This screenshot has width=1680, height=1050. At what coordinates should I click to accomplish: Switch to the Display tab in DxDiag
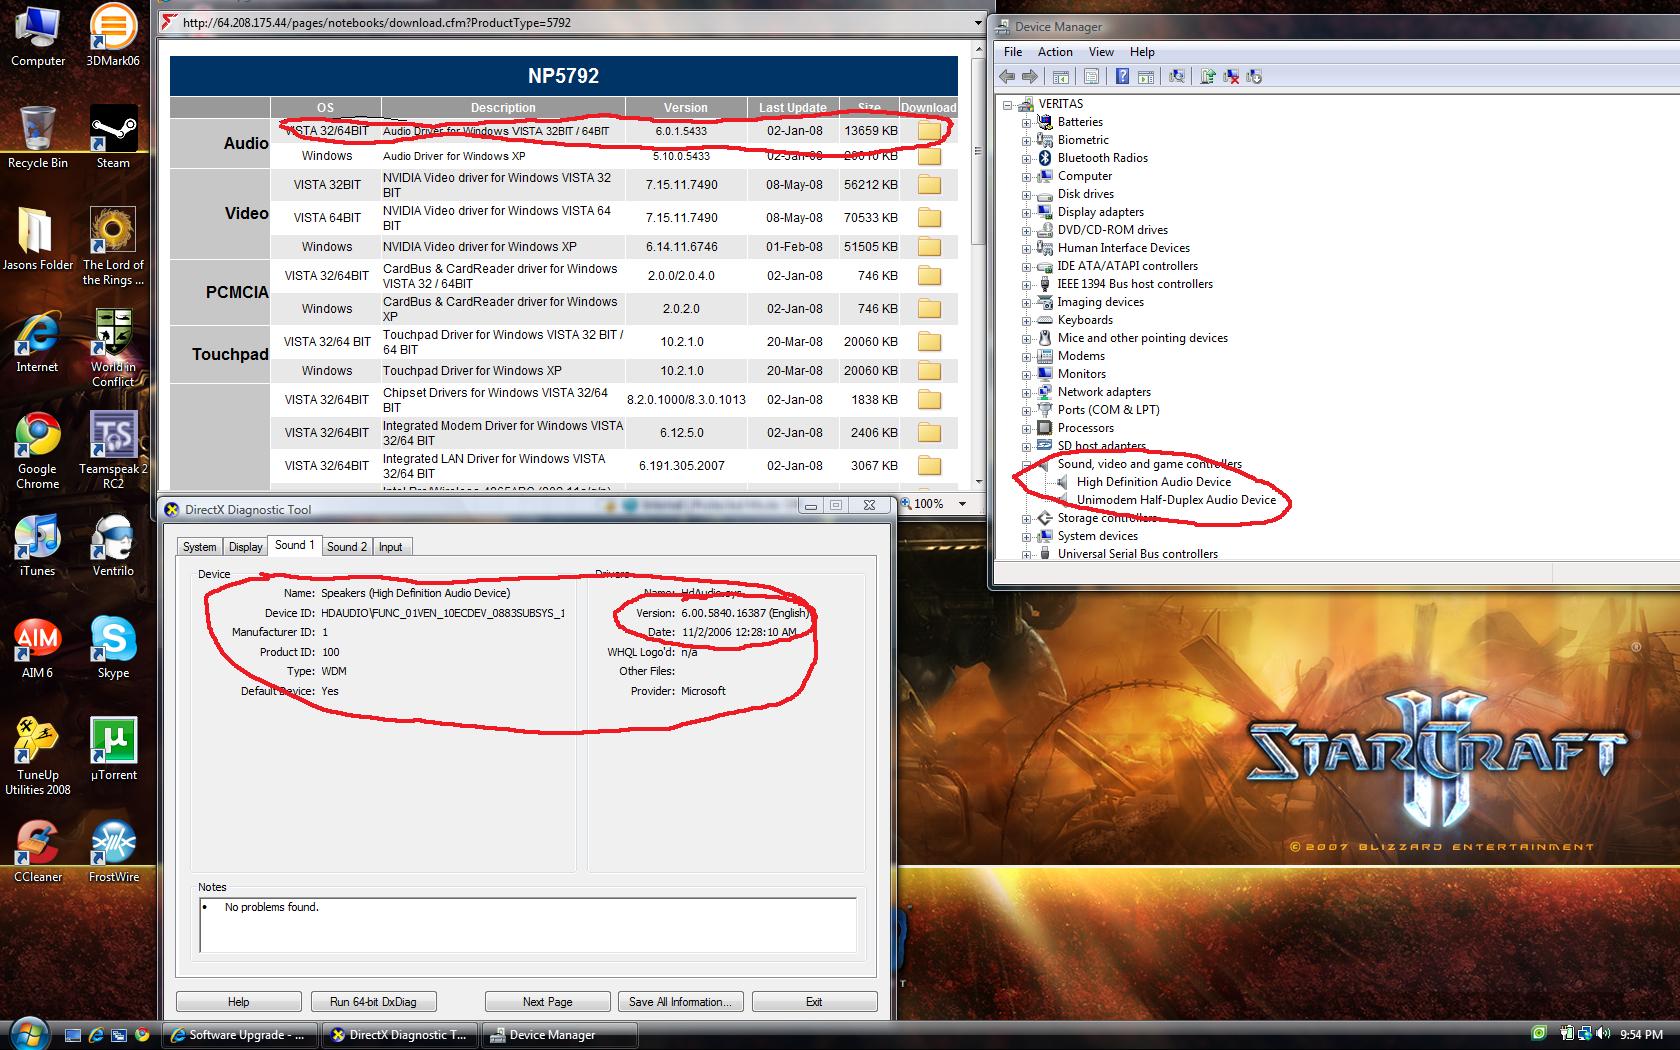(x=246, y=547)
